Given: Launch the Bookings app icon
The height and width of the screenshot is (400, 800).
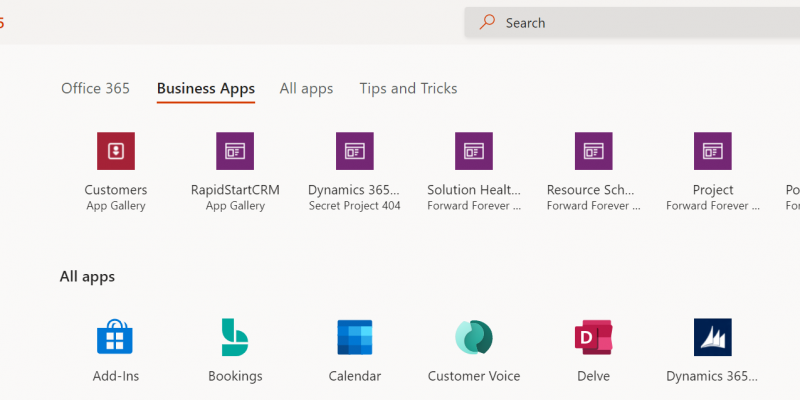Looking at the screenshot, I should (235, 337).
